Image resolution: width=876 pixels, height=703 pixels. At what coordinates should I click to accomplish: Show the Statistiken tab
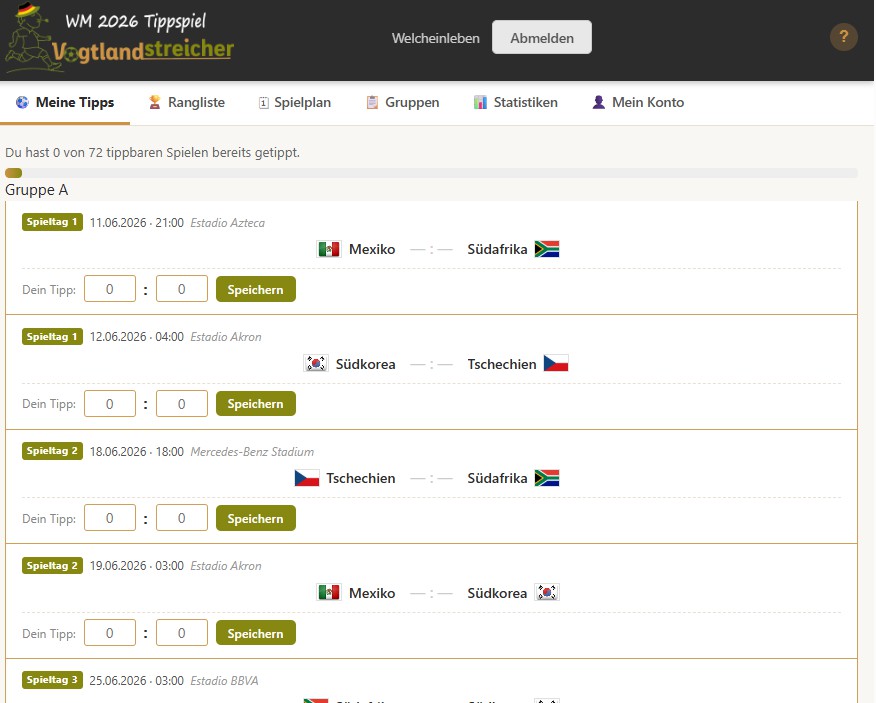tap(516, 103)
